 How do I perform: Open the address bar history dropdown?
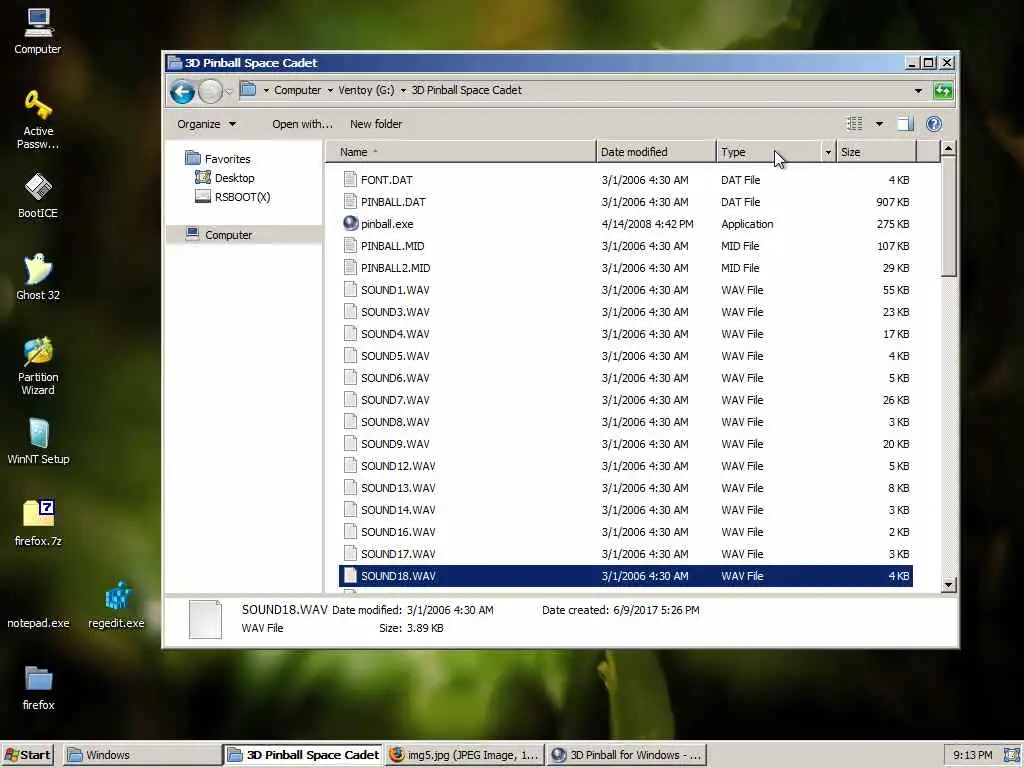pyautogui.click(x=918, y=91)
